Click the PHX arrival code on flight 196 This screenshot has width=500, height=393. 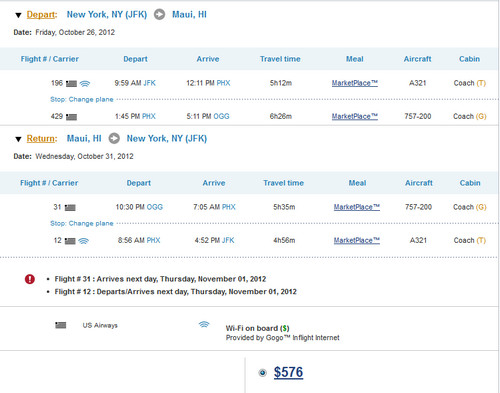223,83
